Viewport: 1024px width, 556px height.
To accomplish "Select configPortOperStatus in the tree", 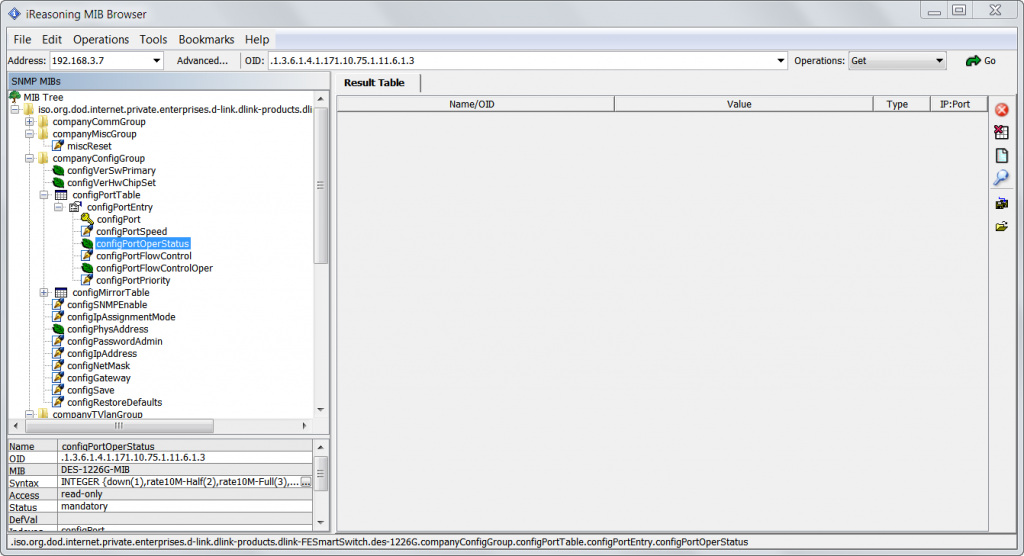I will (142, 244).
